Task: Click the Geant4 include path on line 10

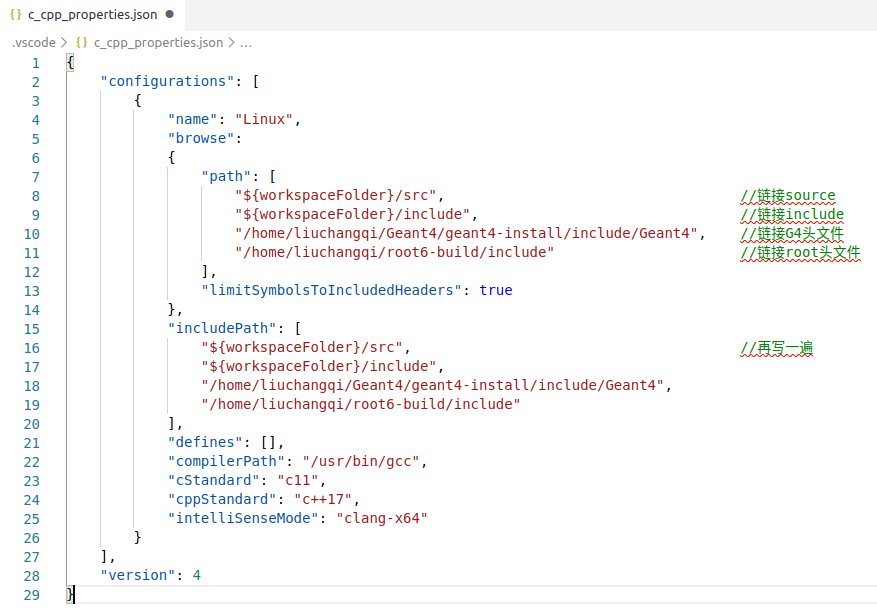Action: 465,233
